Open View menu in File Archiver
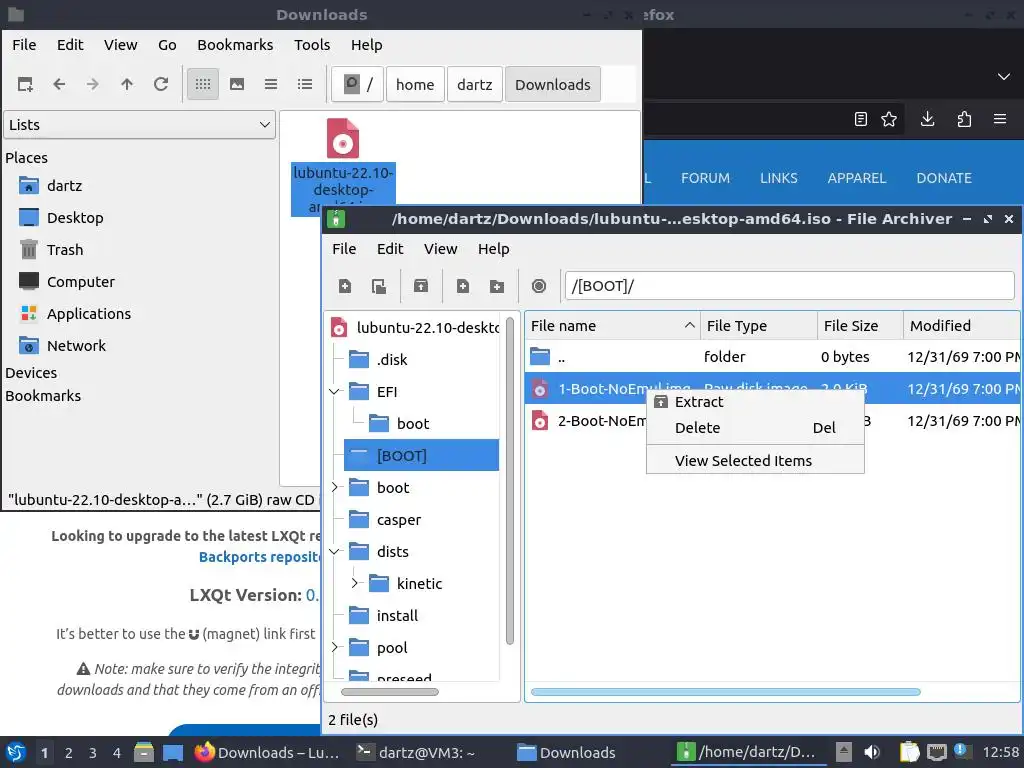Viewport: 1024px width, 768px height. click(x=441, y=249)
